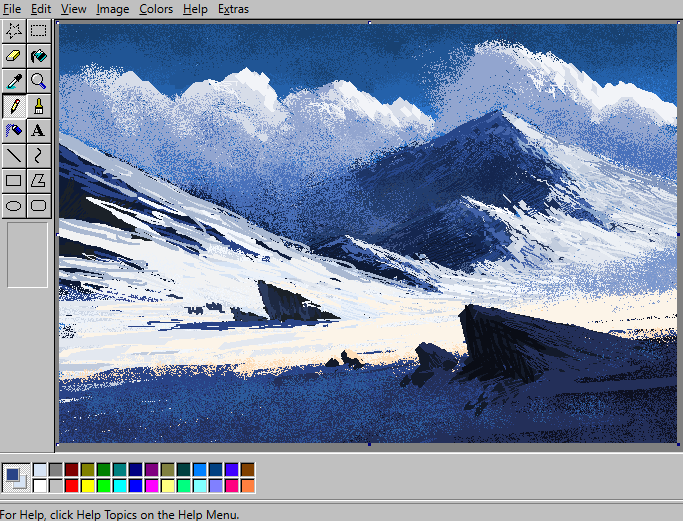Pick the navy blue color swatch

[136, 470]
